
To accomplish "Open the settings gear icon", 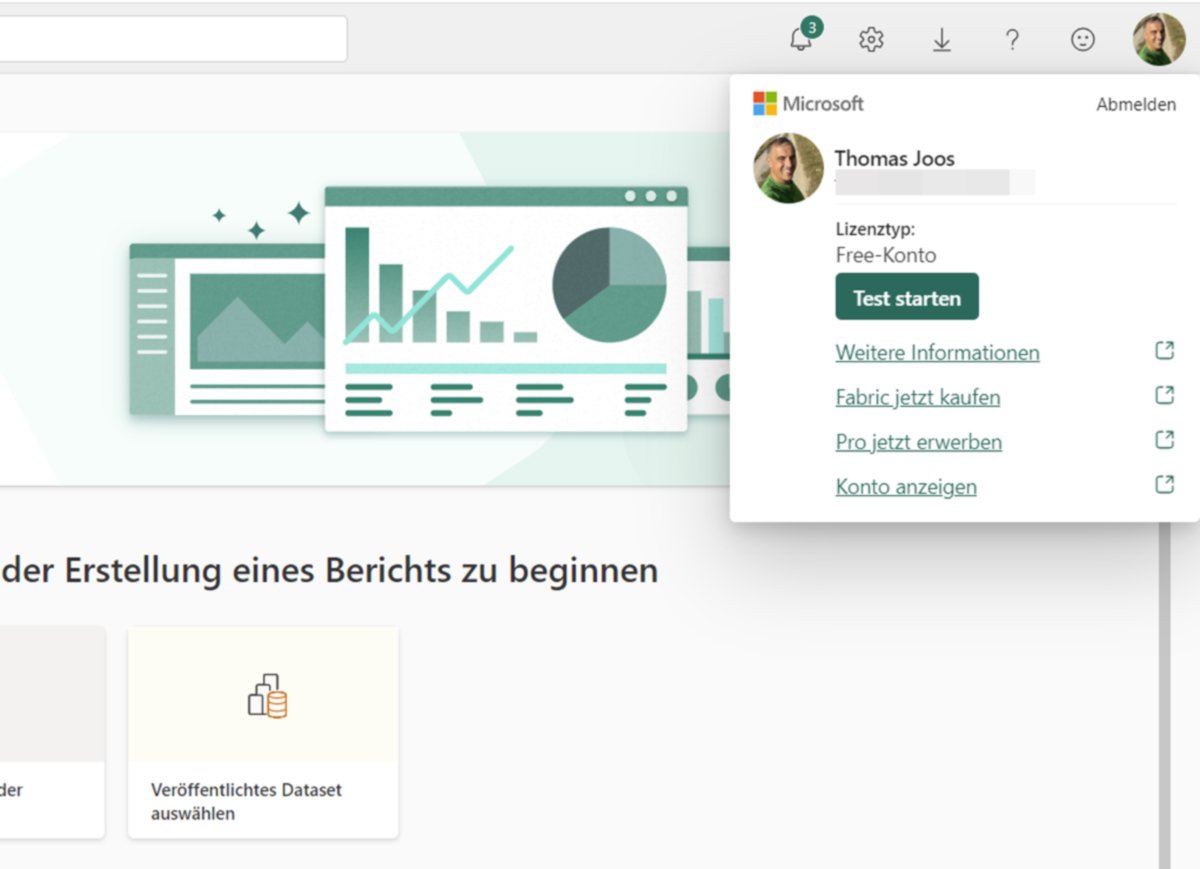I will click(x=871, y=39).
